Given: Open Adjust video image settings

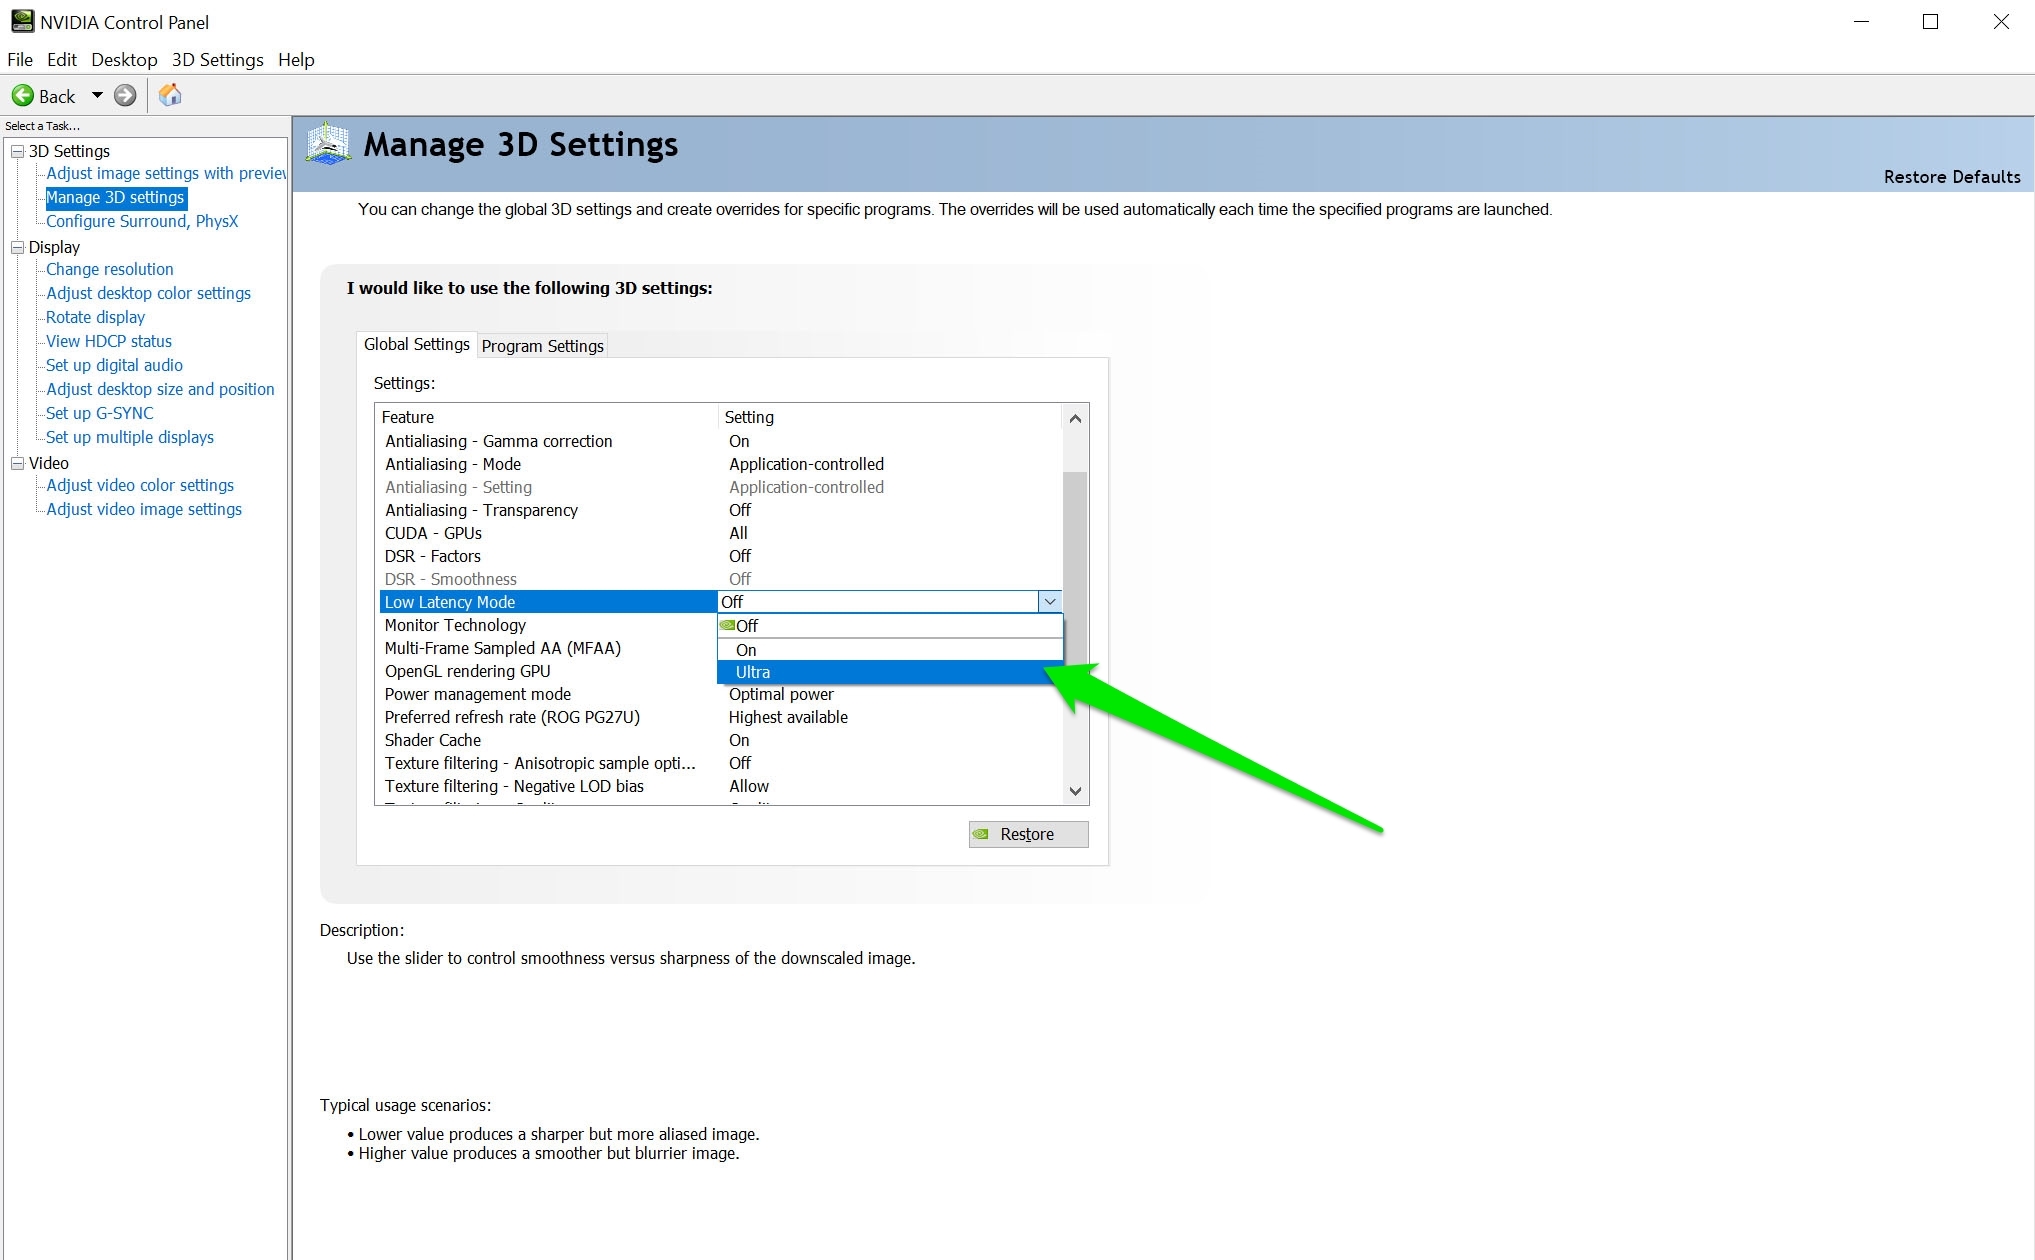Looking at the screenshot, I should point(144,509).
